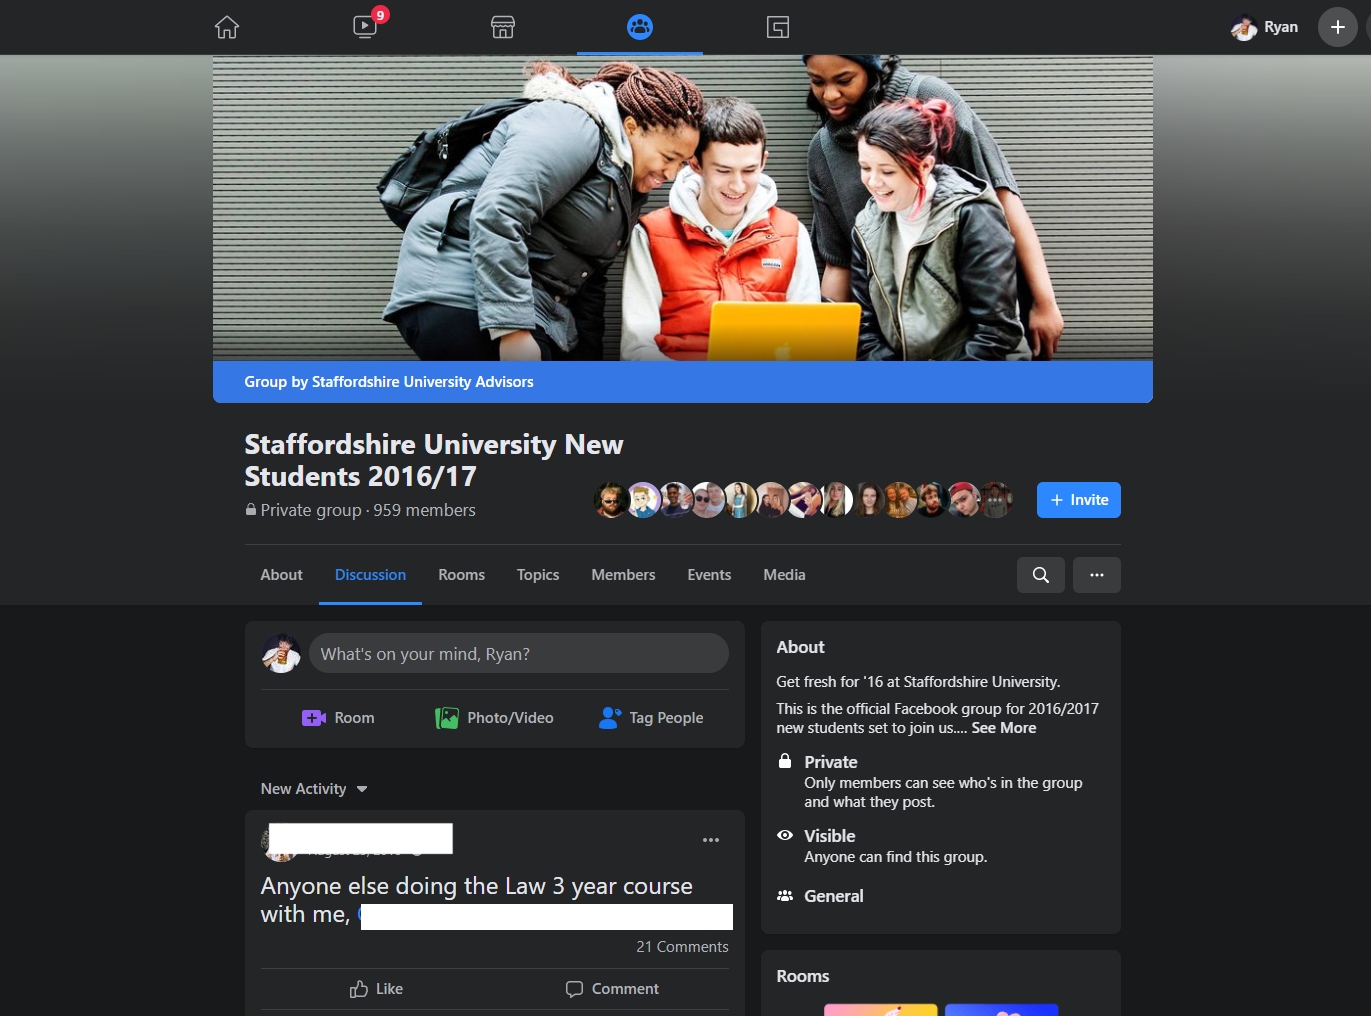Go to the Facebook Home icon
Image resolution: width=1371 pixels, height=1016 pixels.
[x=227, y=27]
